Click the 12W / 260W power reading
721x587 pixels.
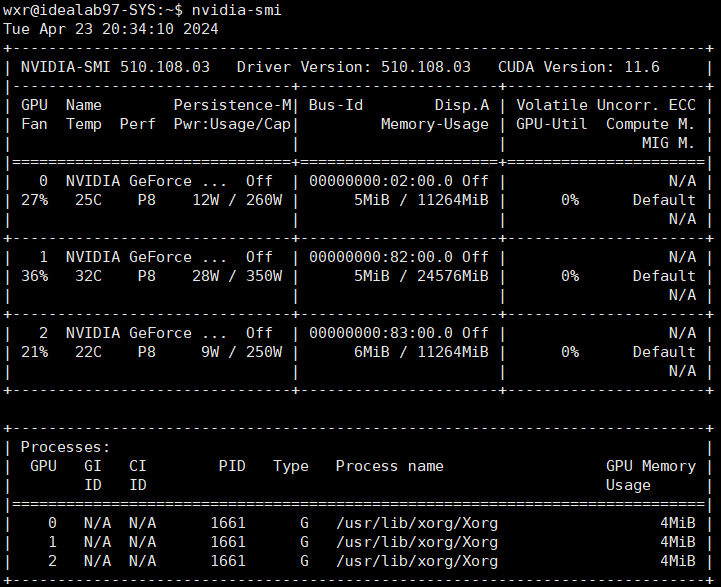(237, 200)
